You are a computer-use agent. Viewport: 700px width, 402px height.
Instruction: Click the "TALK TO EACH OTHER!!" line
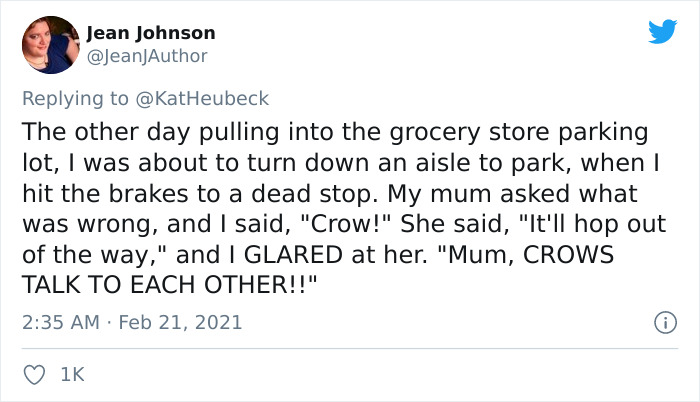click(169, 285)
